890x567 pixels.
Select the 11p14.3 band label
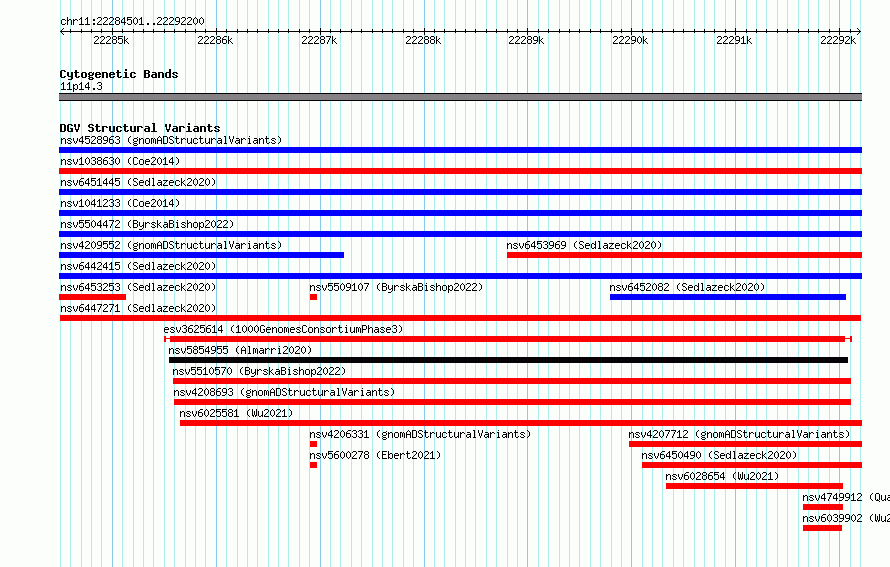coord(81,86)
